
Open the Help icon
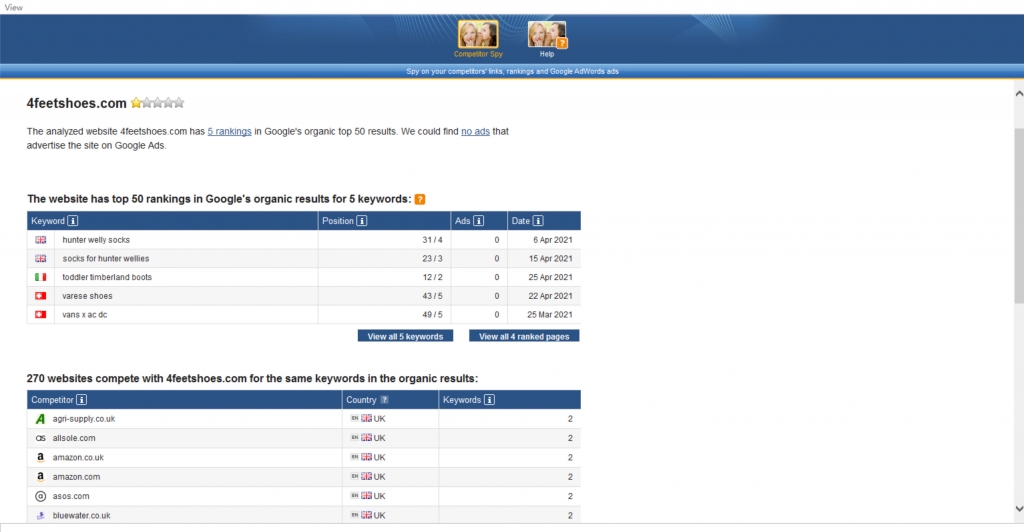click(x=547, y=39)
